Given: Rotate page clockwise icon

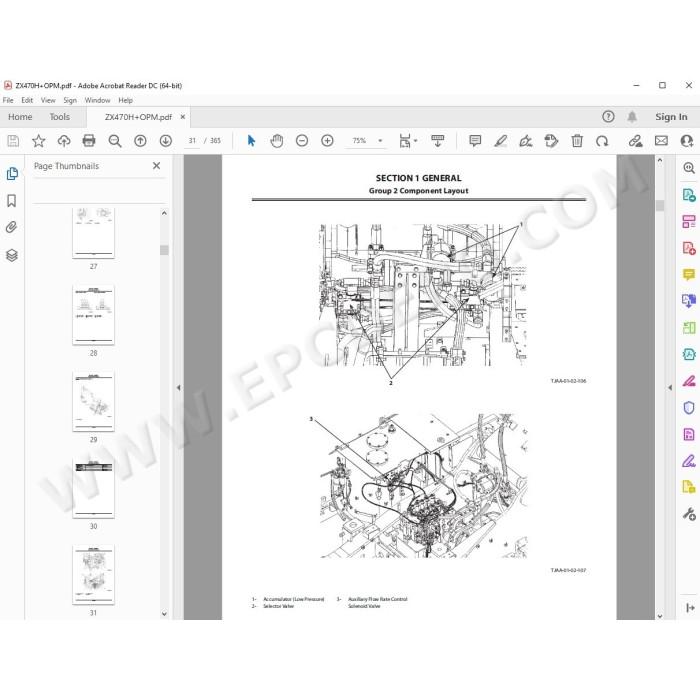Looking at the screenshot, I should click(602, 141).
